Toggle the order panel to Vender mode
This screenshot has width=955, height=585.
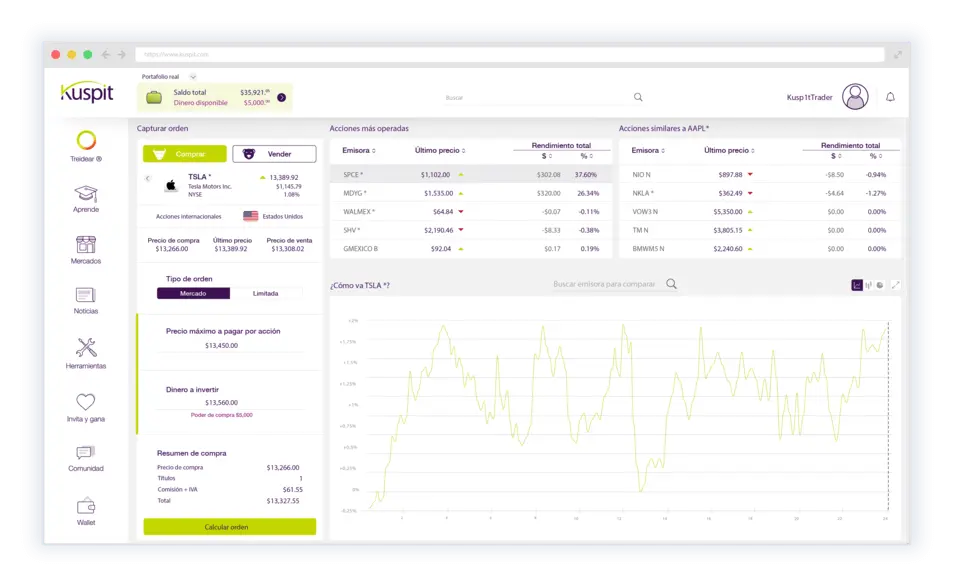click(x=272, y=153)
